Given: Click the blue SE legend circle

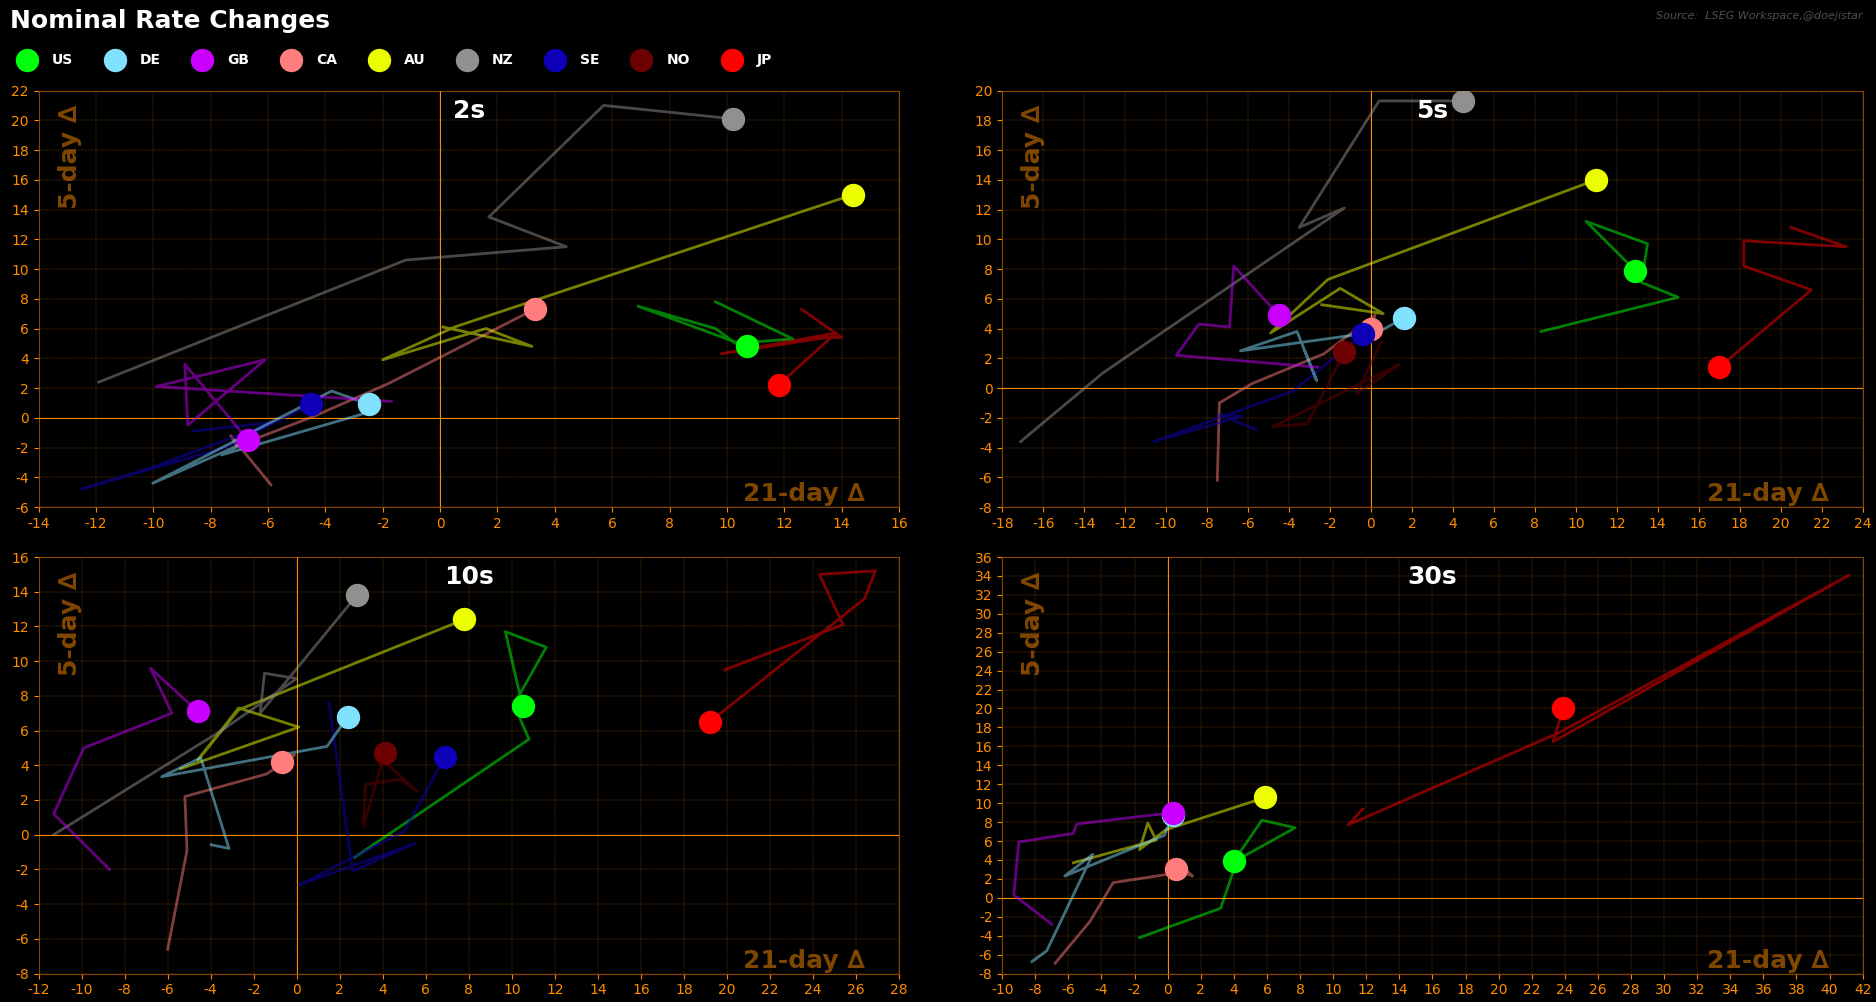Looking at the screenshot, I should coord(555,60).
